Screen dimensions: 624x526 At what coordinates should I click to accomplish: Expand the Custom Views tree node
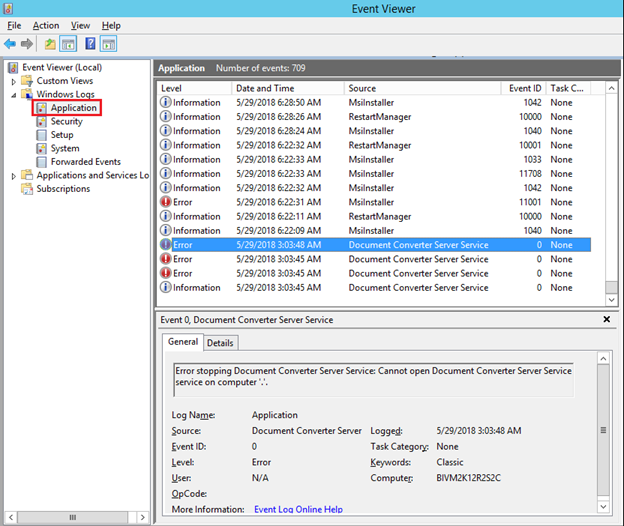[14, 82]
